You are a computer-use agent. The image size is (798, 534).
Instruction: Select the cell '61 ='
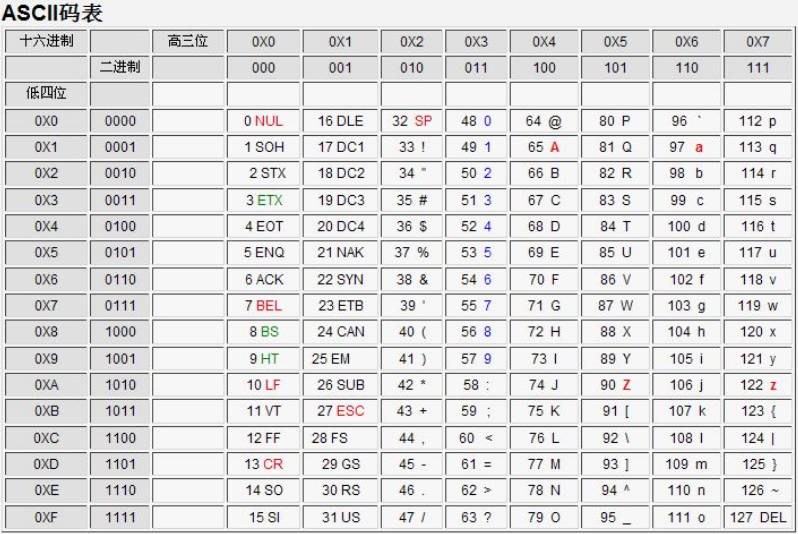point(476,464)
